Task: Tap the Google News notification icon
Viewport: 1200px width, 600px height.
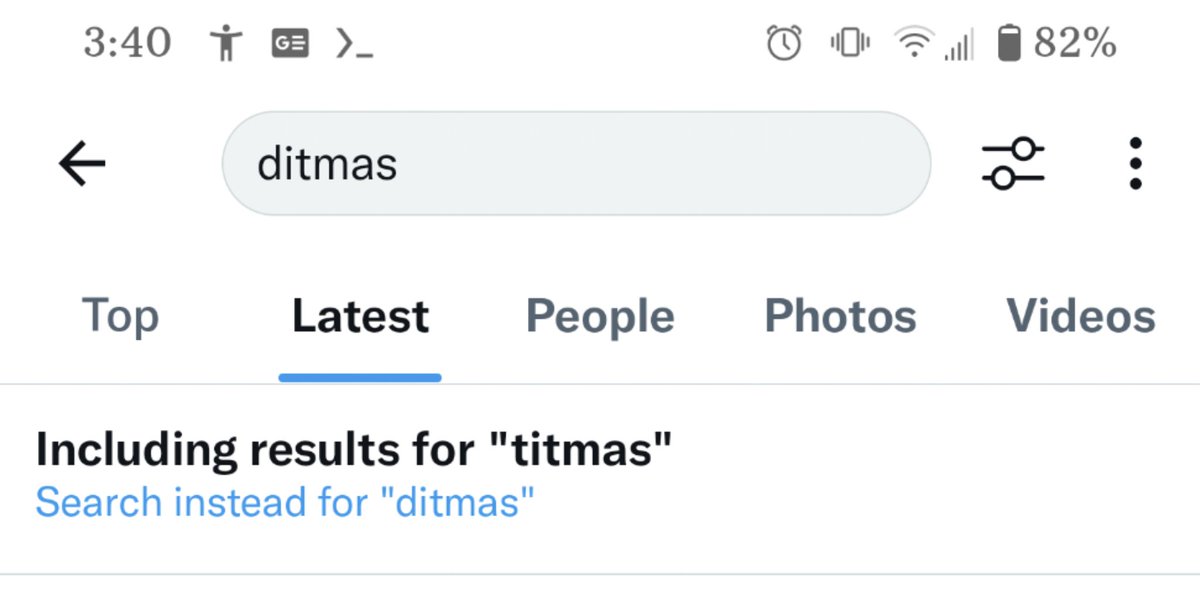Action: tap(290, 43)
